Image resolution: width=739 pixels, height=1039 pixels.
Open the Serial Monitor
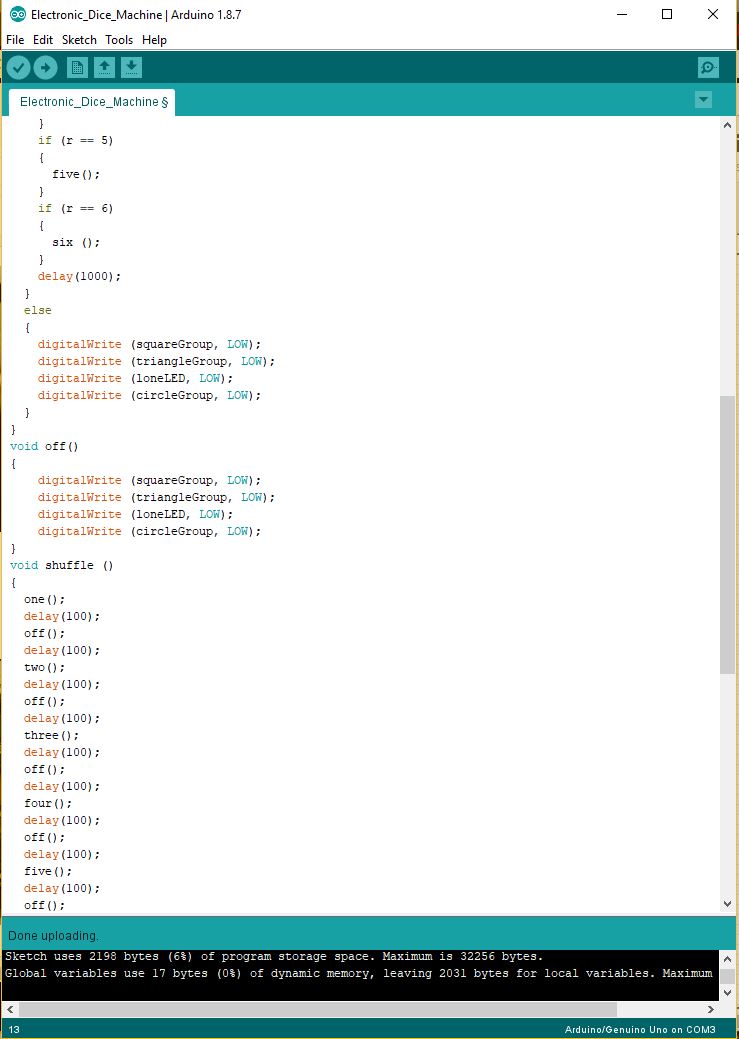tap(708, 68)
